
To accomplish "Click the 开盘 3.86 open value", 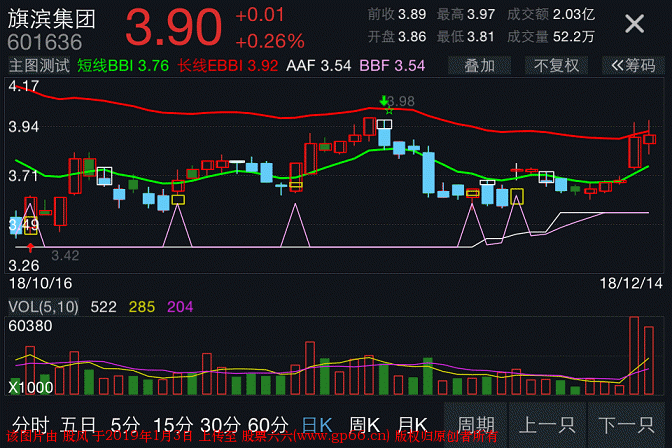I will pyautogui.click(x=397, y=37).
